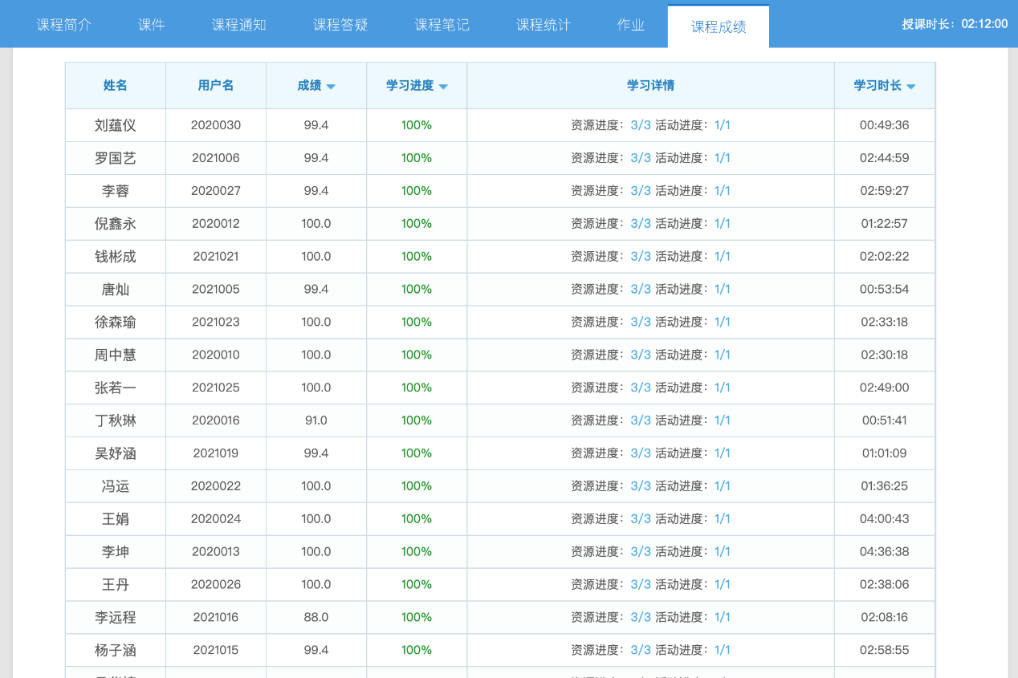Go to the 课程答疑 tab

(x=340, y=25)
